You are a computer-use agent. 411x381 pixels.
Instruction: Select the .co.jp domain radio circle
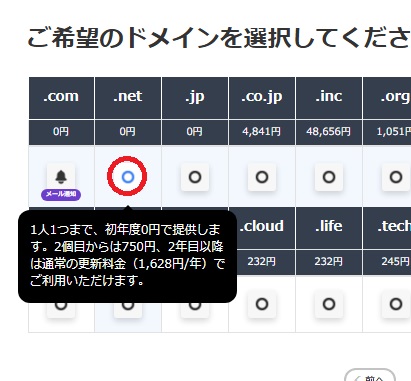(262, 177)
